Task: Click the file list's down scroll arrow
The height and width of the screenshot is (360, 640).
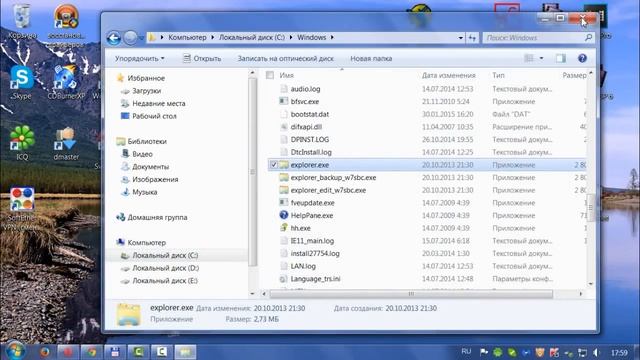Action: pyautogui.click(x=591, y=284)
